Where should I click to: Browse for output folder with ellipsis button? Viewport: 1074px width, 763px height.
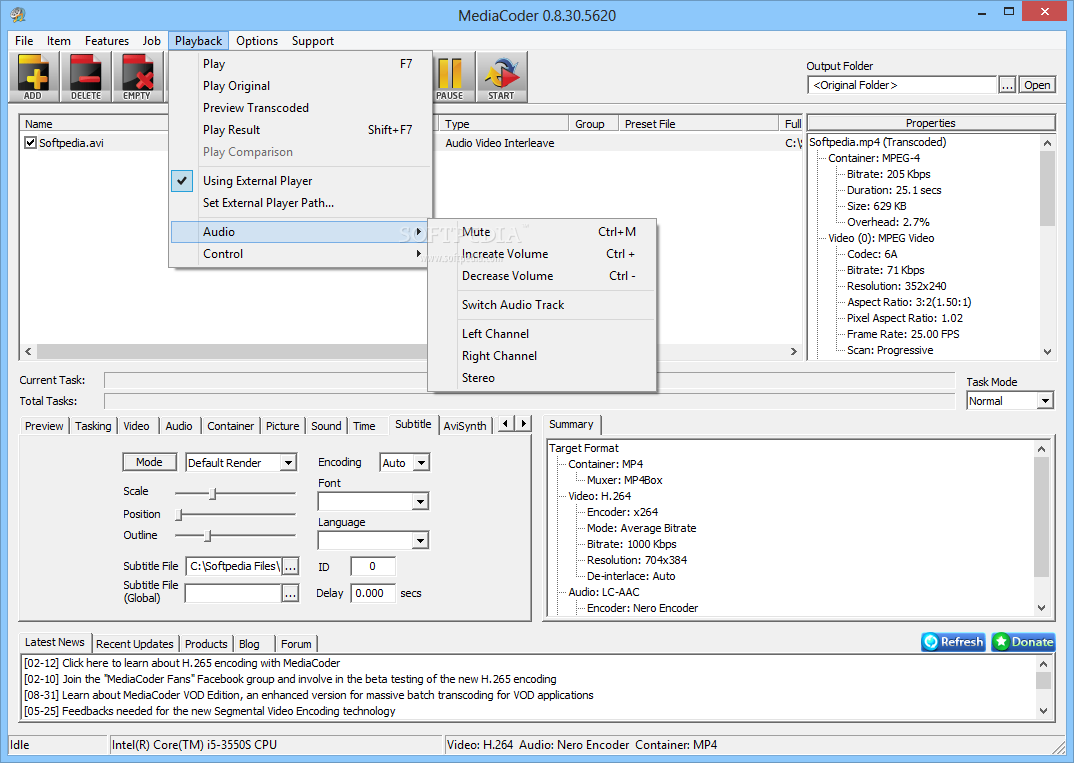(x=1006, y=85)
